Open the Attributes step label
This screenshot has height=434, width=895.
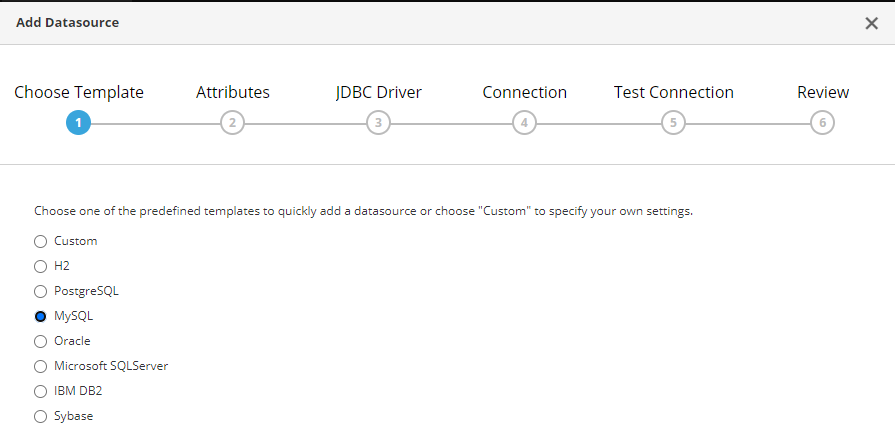coord(232,93)
